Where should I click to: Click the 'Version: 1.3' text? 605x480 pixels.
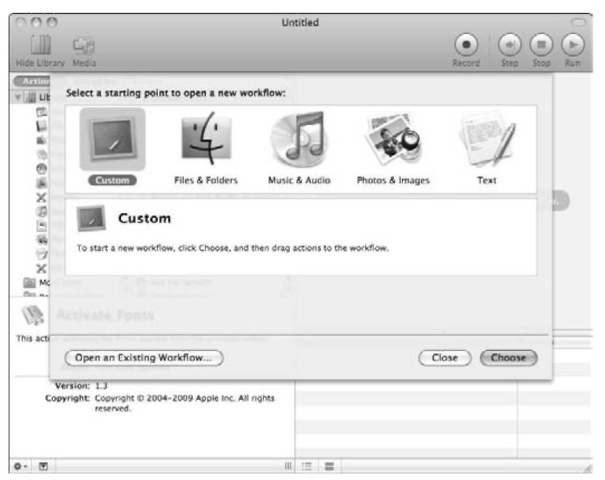click(x=81, y=385)
